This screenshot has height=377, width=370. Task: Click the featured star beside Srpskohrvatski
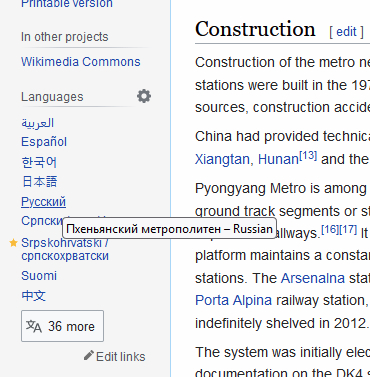(13, 243)
